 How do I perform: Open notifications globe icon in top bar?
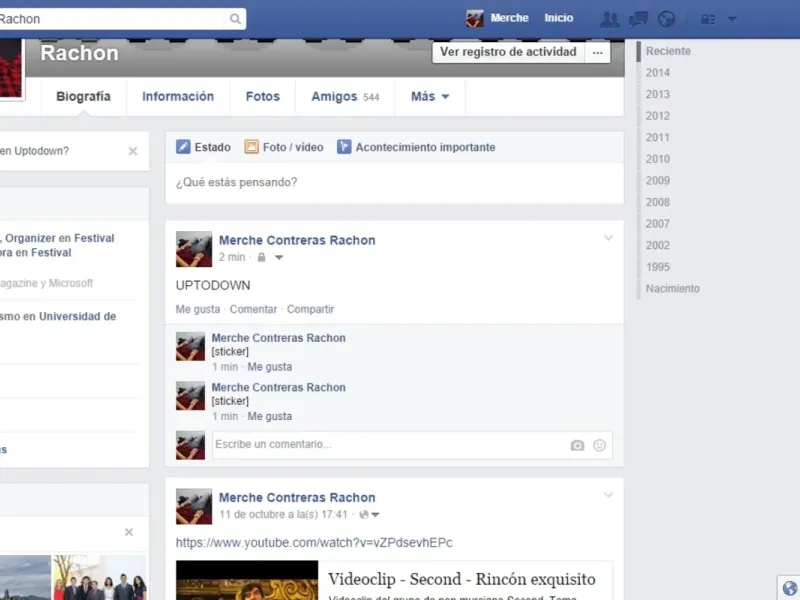click(x=666, y=19)
